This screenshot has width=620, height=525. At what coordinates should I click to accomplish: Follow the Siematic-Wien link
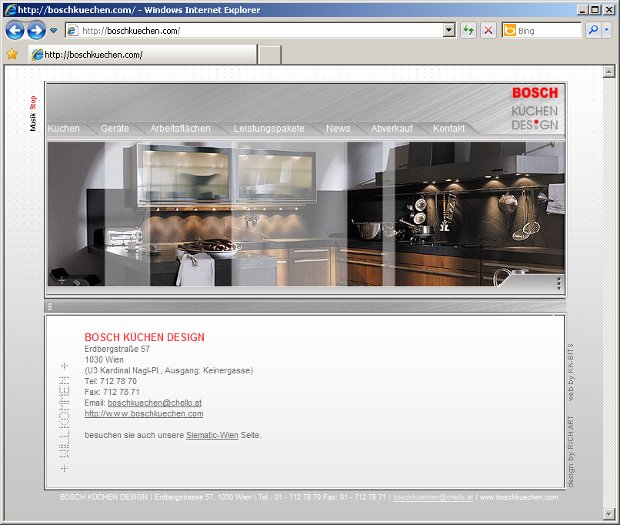click(212, 435)
